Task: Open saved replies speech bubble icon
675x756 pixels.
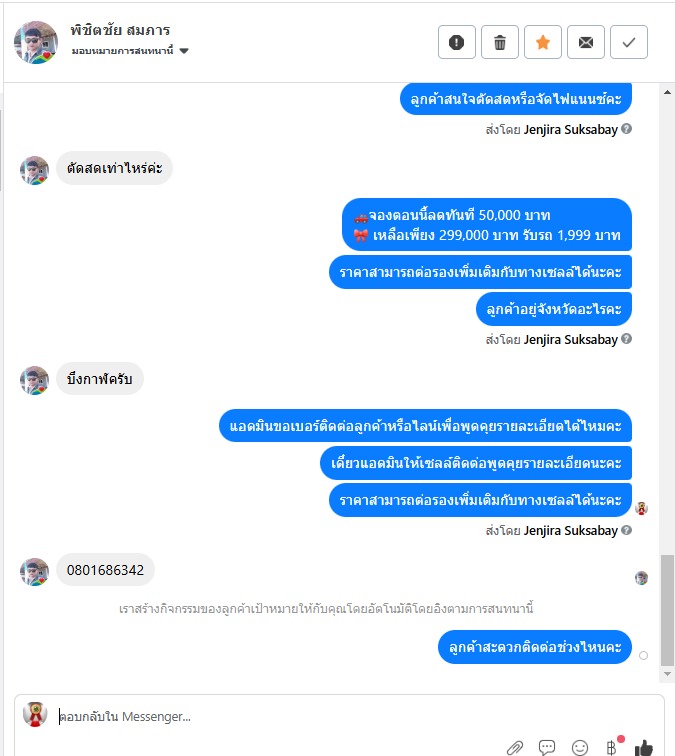Action: tap(547, 747)
